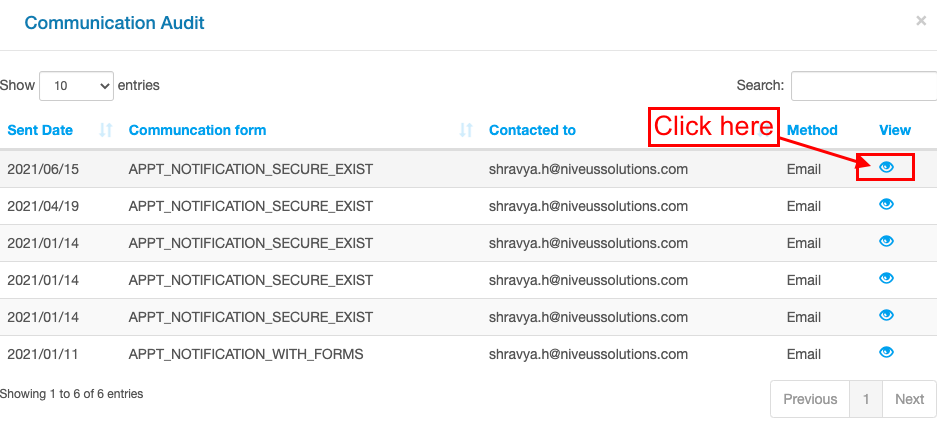
Task: Select the 2021/01/11 date cell
Action: point(43,354)
